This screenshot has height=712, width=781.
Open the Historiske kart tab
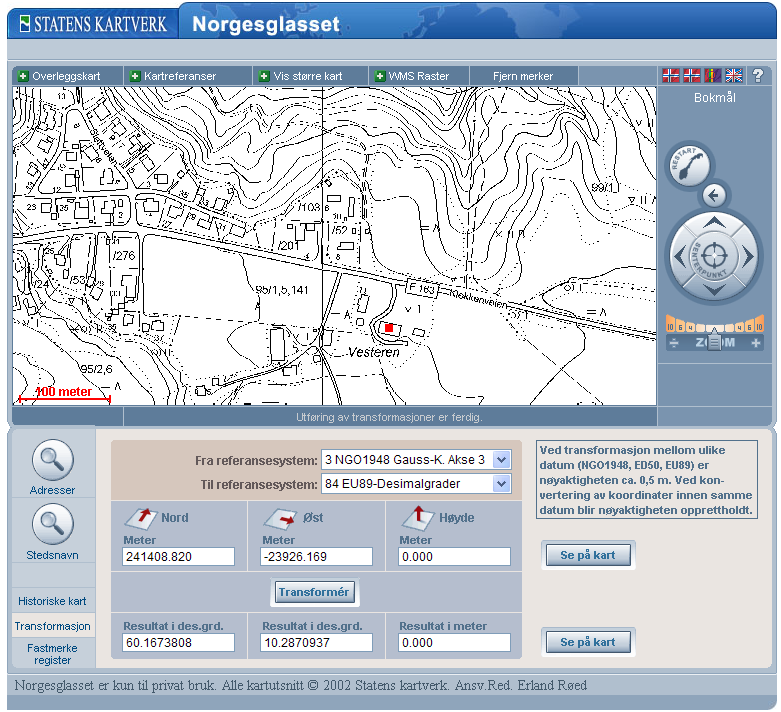[52, 601]
